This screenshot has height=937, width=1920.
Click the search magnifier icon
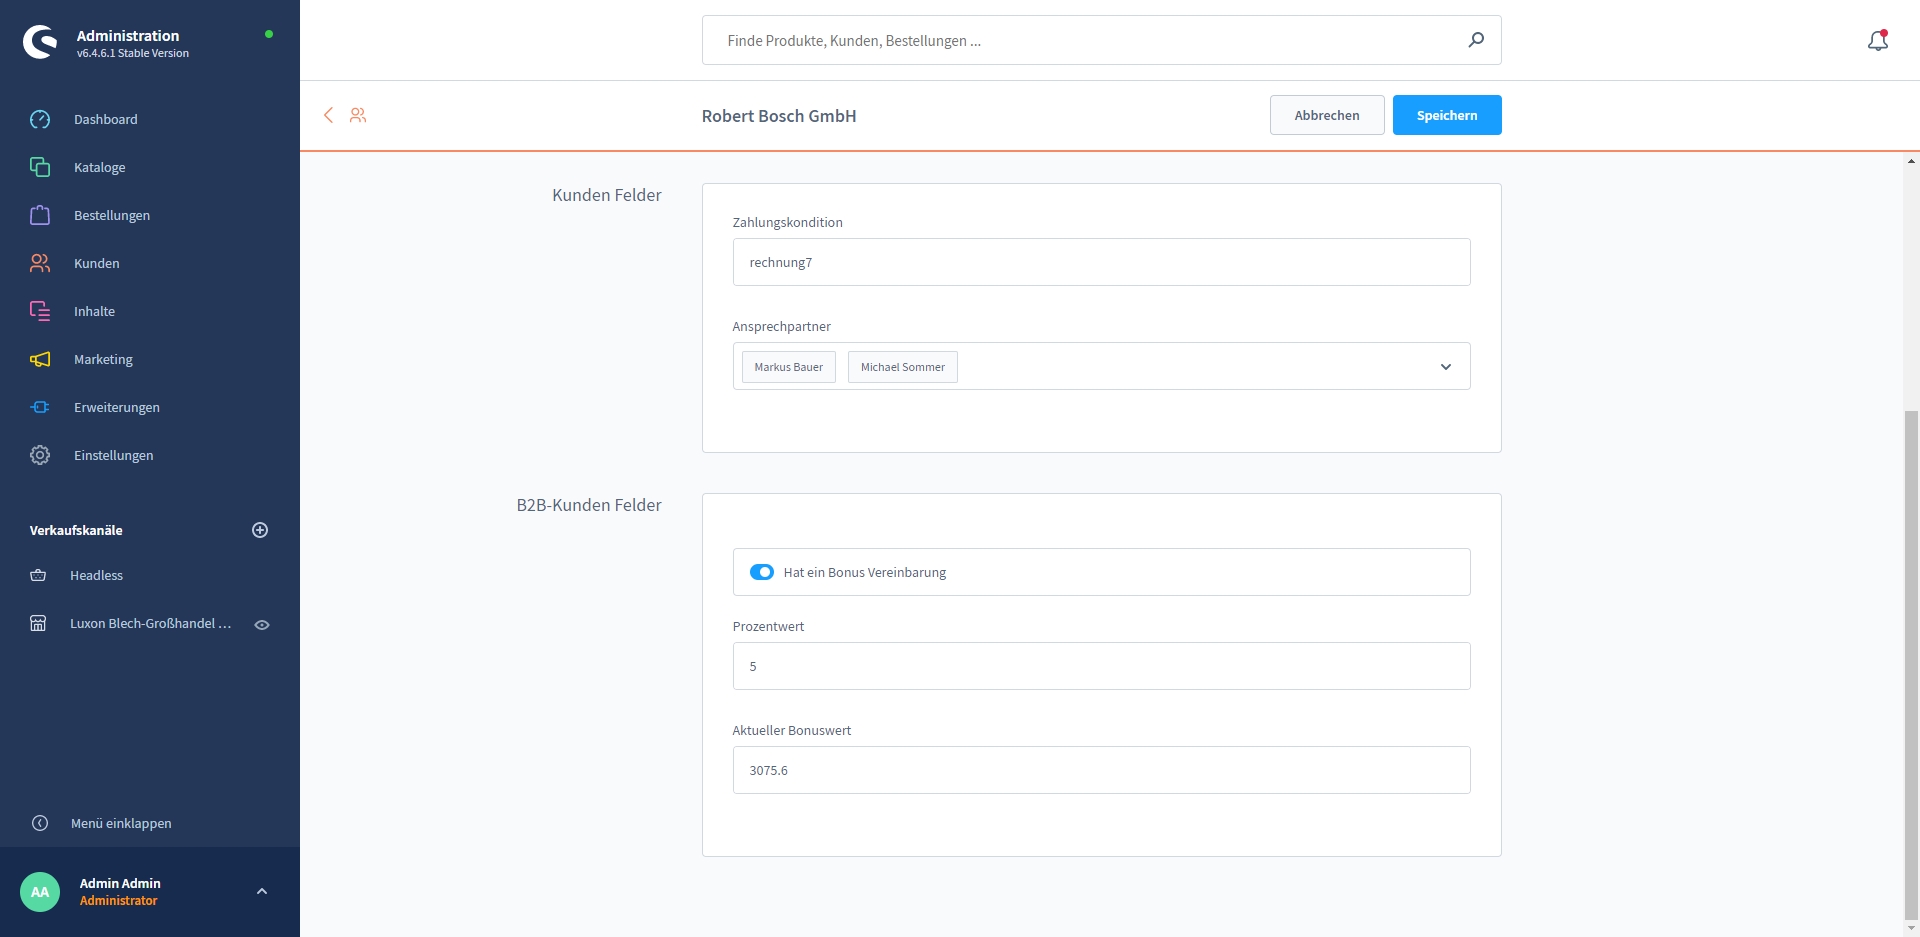(x=1475, y=40)
